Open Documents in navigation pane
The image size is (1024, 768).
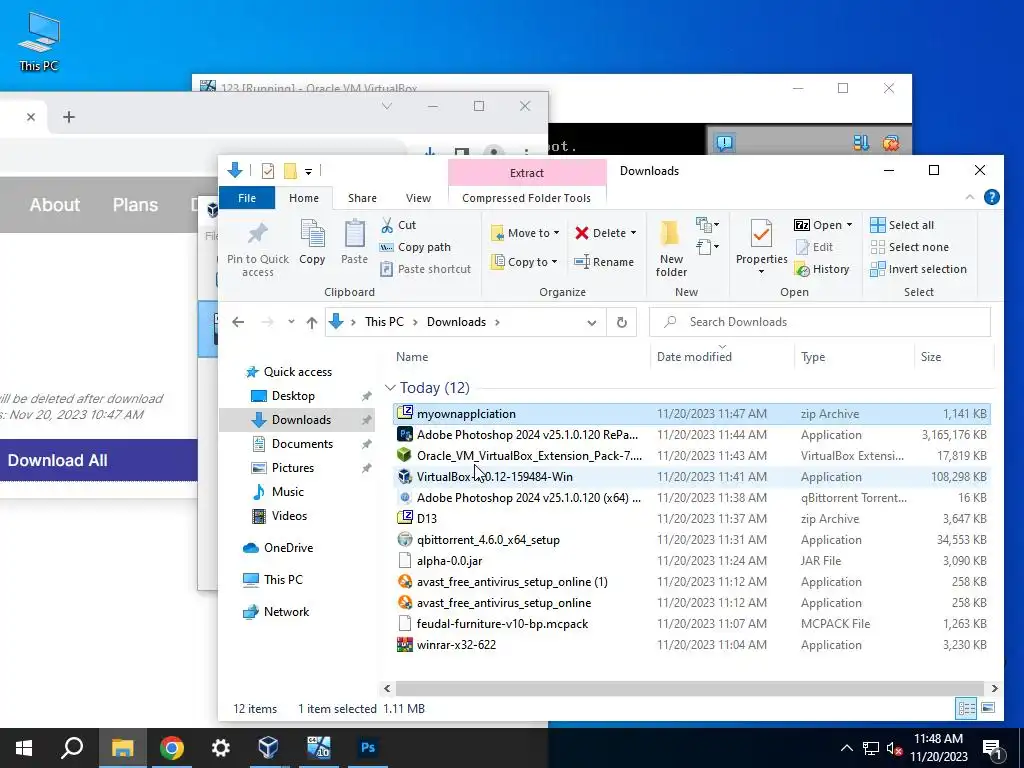(302, 444)
